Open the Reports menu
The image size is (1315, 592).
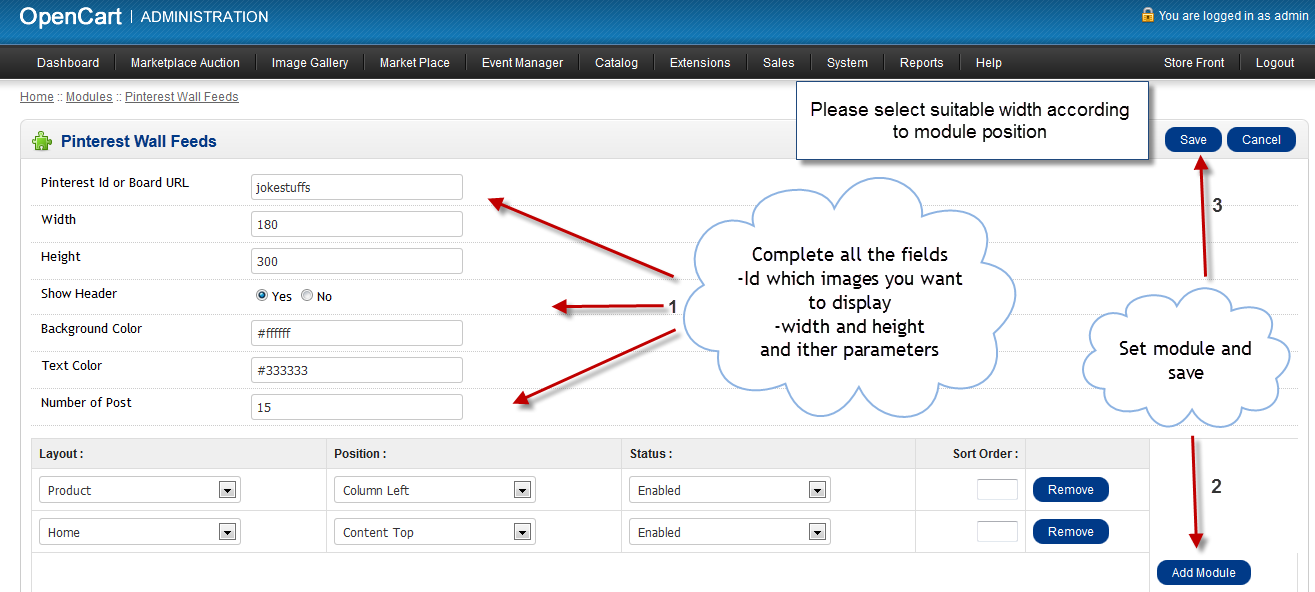[x=921, y=63]
